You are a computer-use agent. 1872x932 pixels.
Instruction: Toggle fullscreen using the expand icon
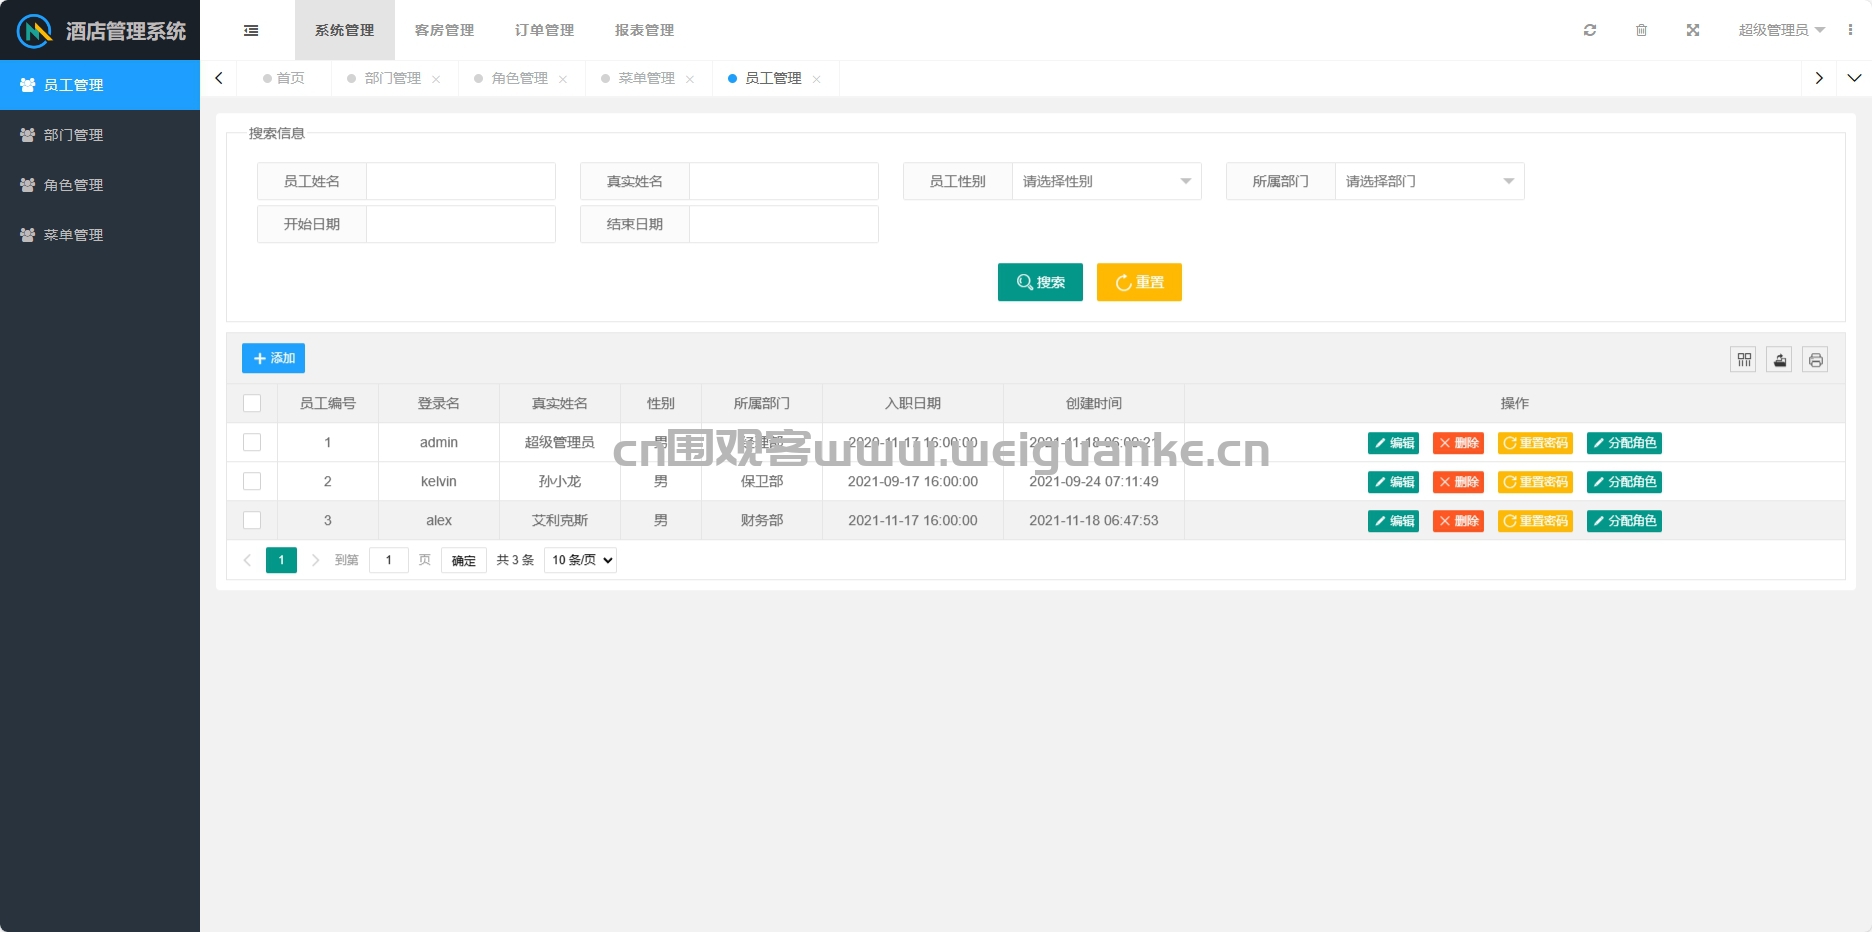click(x=1693, y=30)
